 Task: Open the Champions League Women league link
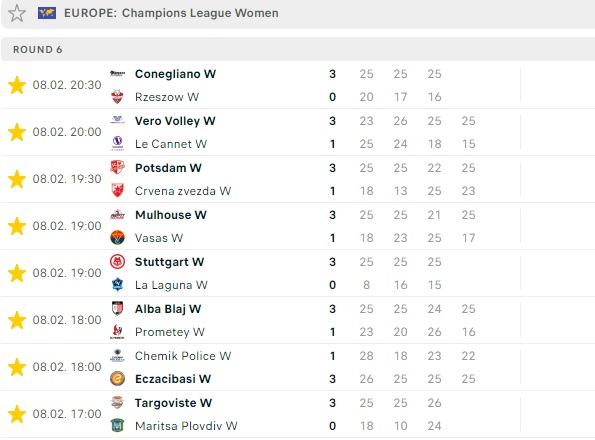[x=200, y=13]
